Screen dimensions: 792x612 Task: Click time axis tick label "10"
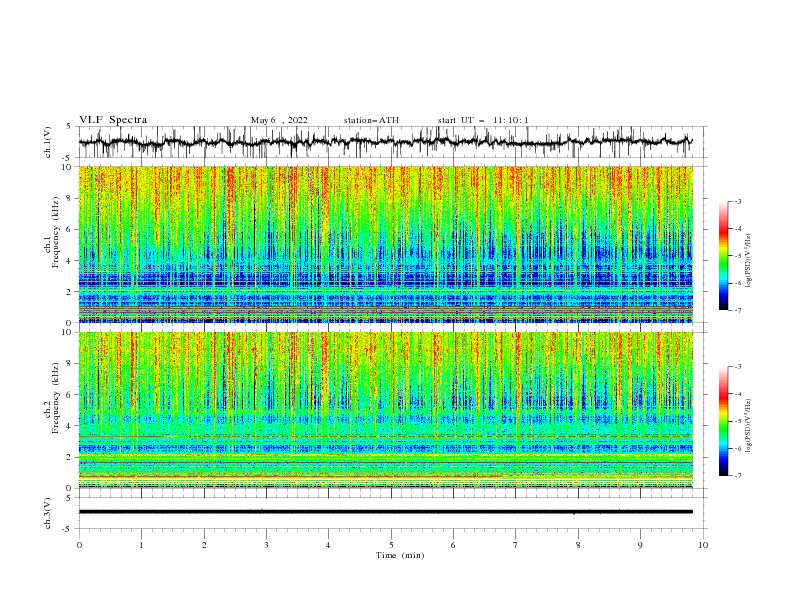(x=703, y=545)
